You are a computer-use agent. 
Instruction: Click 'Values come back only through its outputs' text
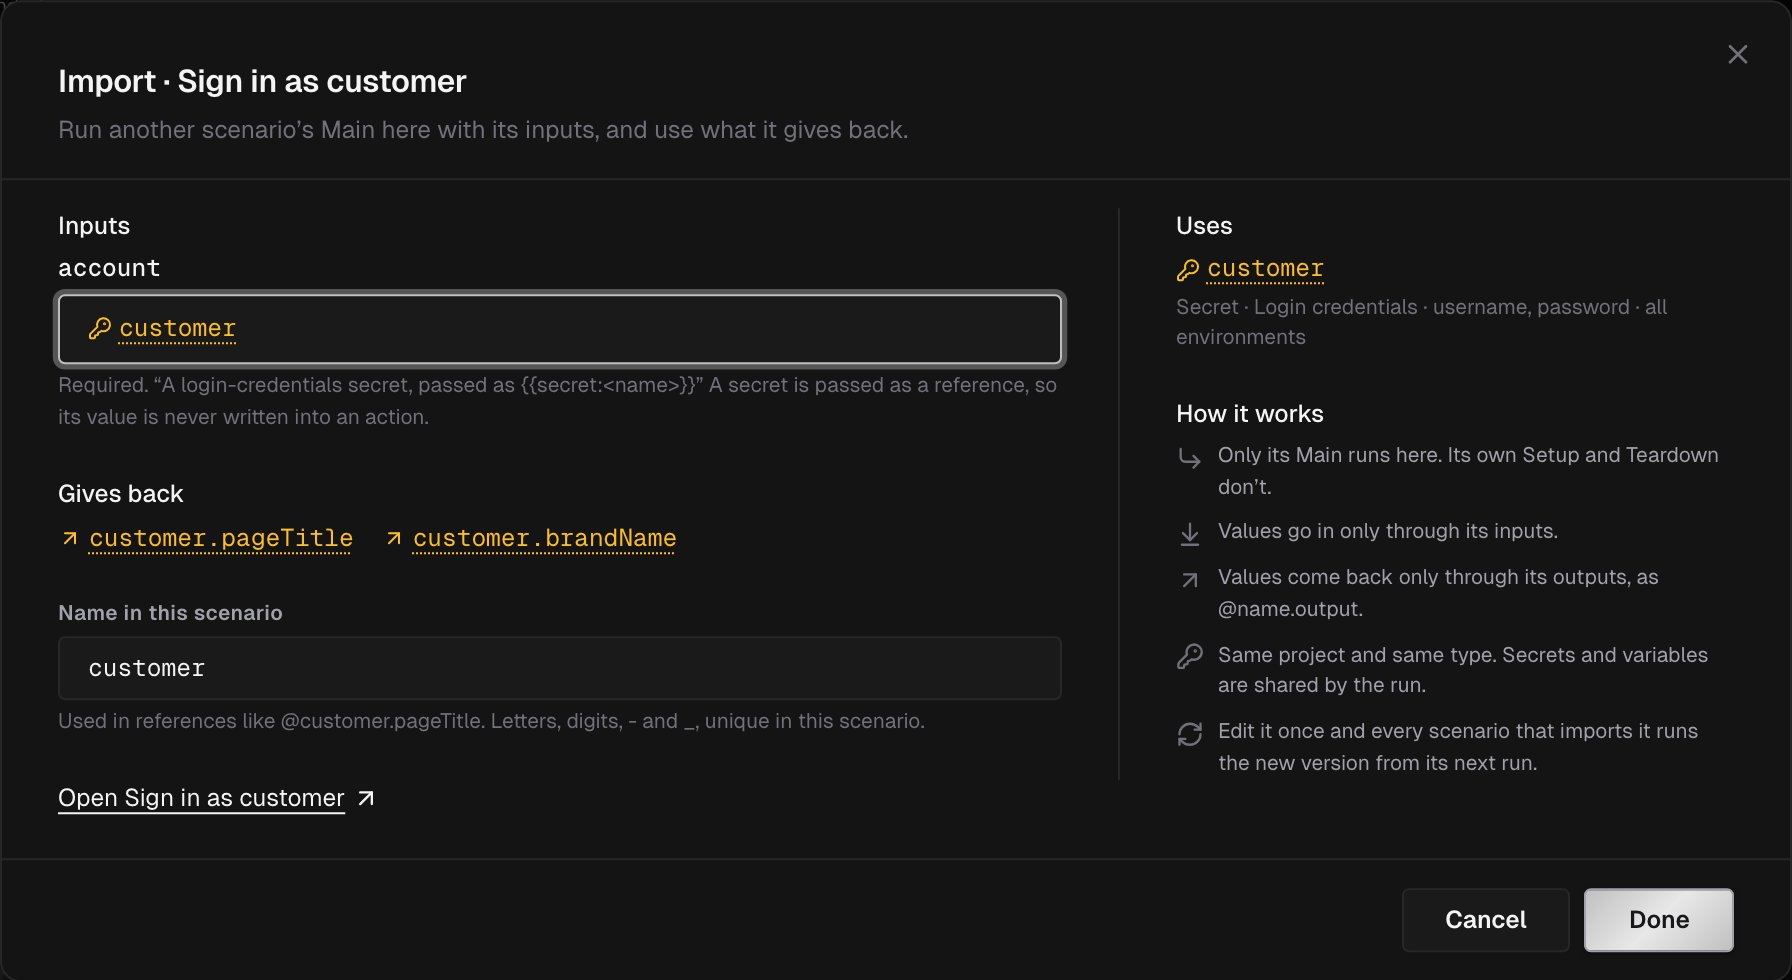[x=1438, y=593]
